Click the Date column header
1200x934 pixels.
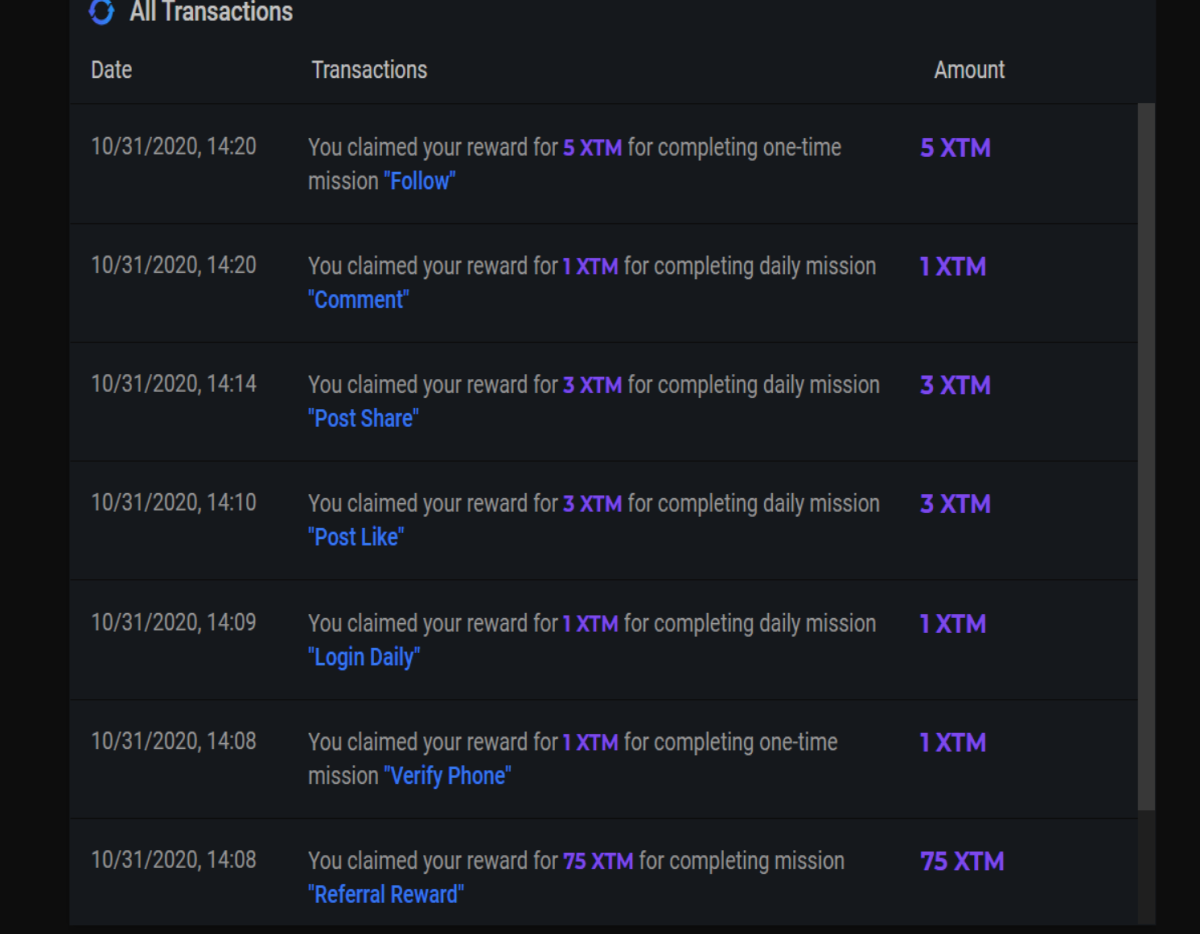click(111, 70)
